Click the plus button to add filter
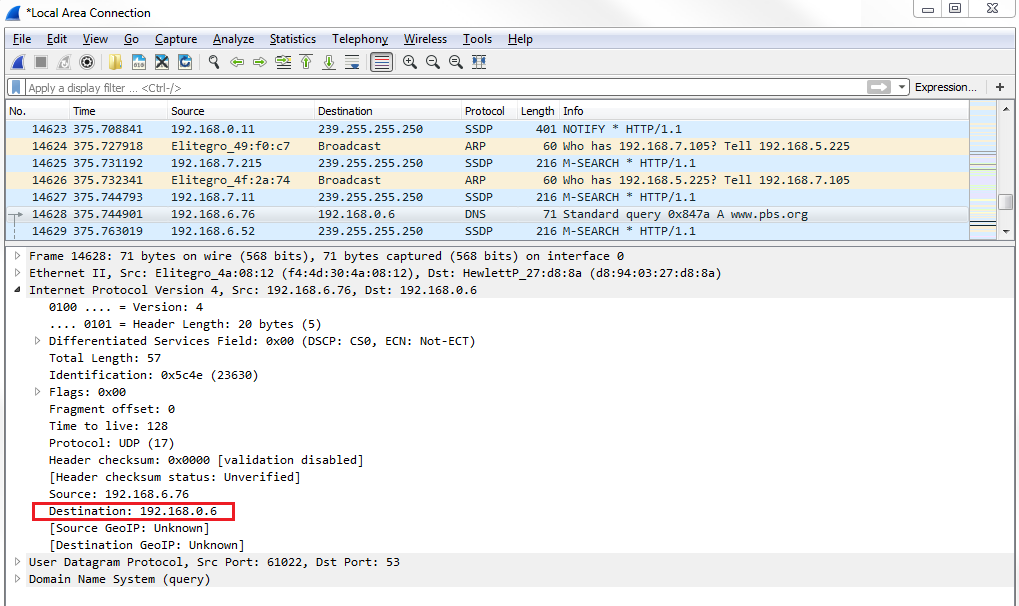Screen dimensions: 1019x606 pyautogui.click(x=999, y=87)
